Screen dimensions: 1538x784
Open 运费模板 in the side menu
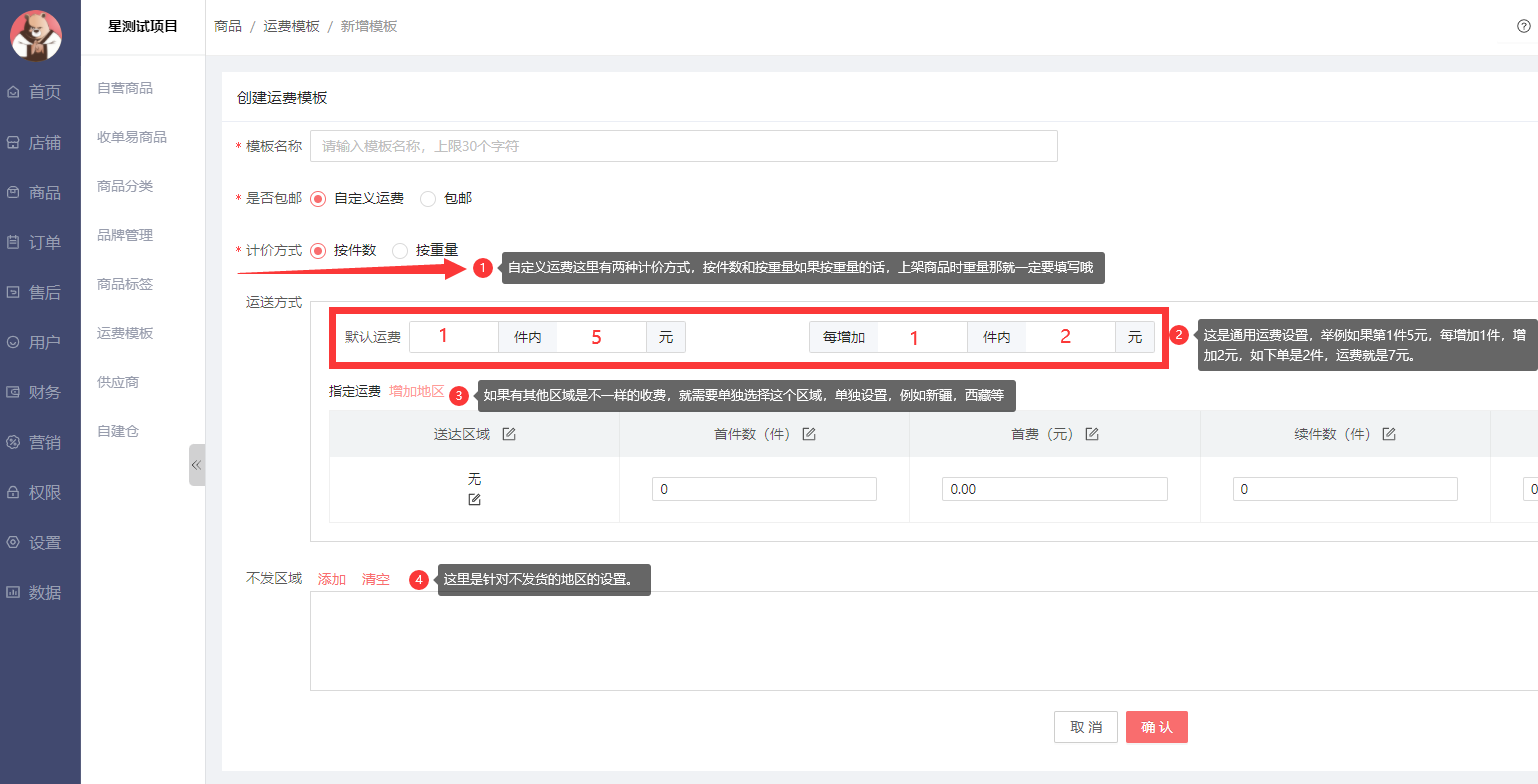[x=125, y=333]
